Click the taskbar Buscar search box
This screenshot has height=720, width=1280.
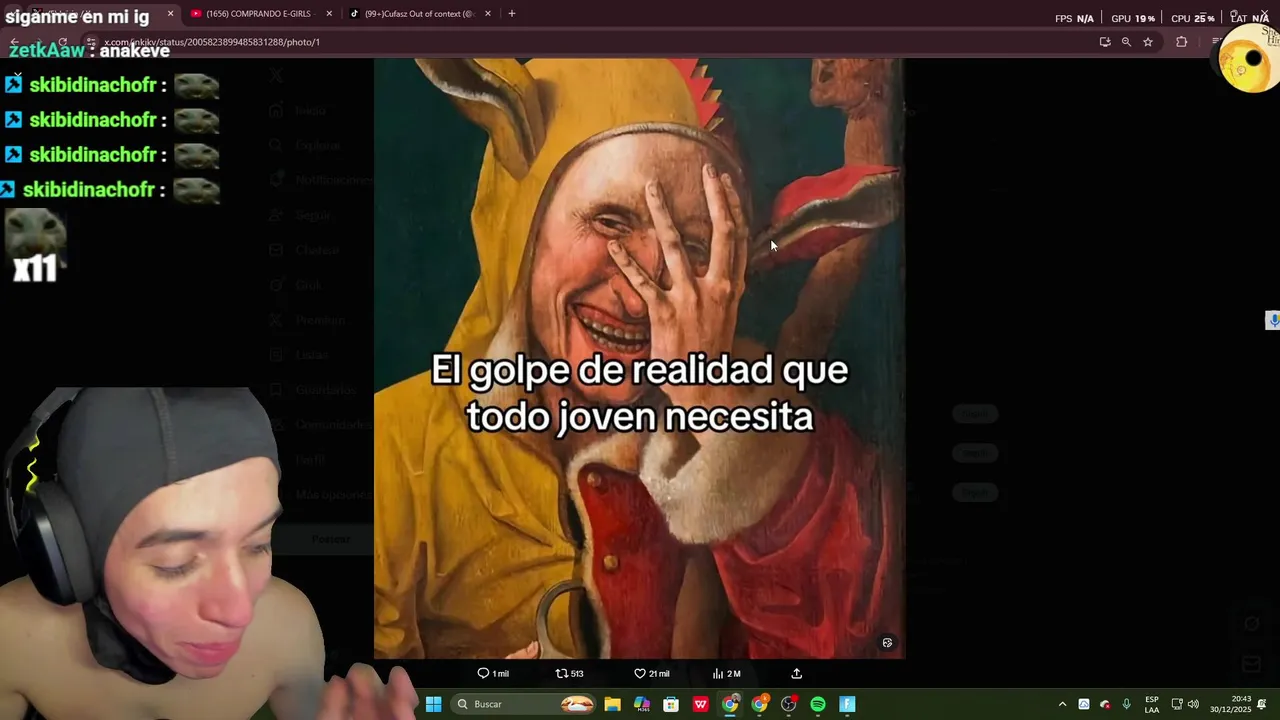[523, 704]
